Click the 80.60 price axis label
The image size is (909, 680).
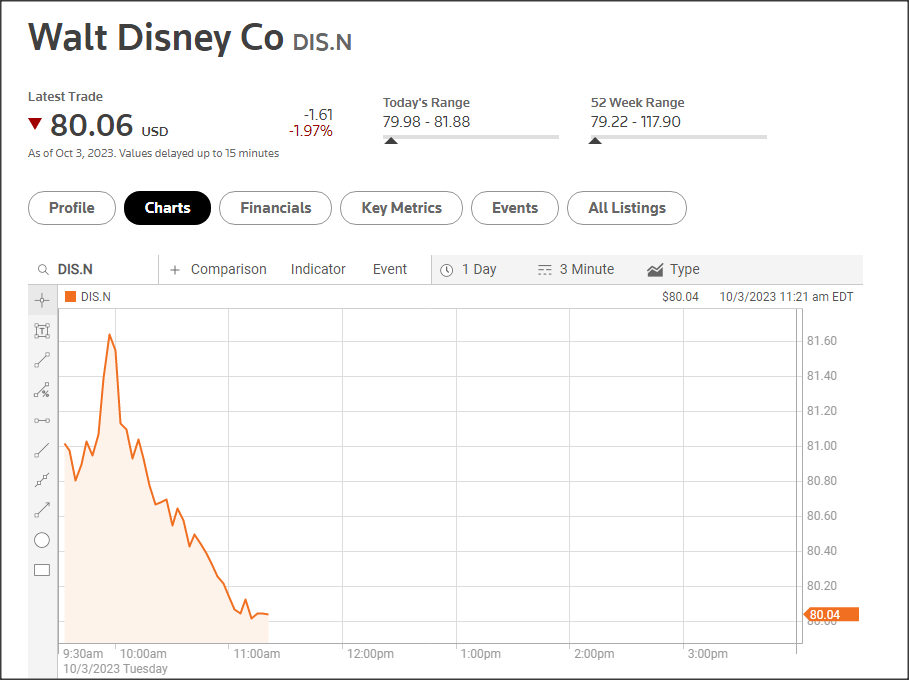pyautogui.click(x=822, y=516)
